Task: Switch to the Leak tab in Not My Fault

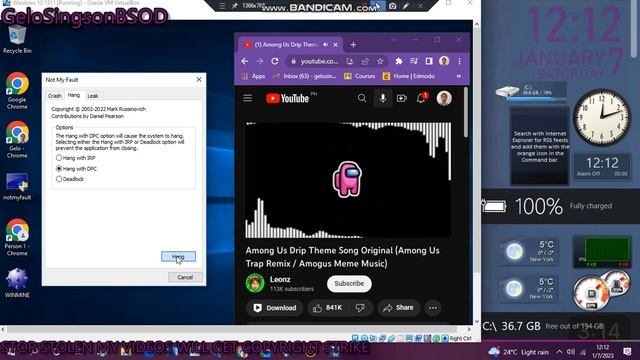Action: (x=93, y=96)
